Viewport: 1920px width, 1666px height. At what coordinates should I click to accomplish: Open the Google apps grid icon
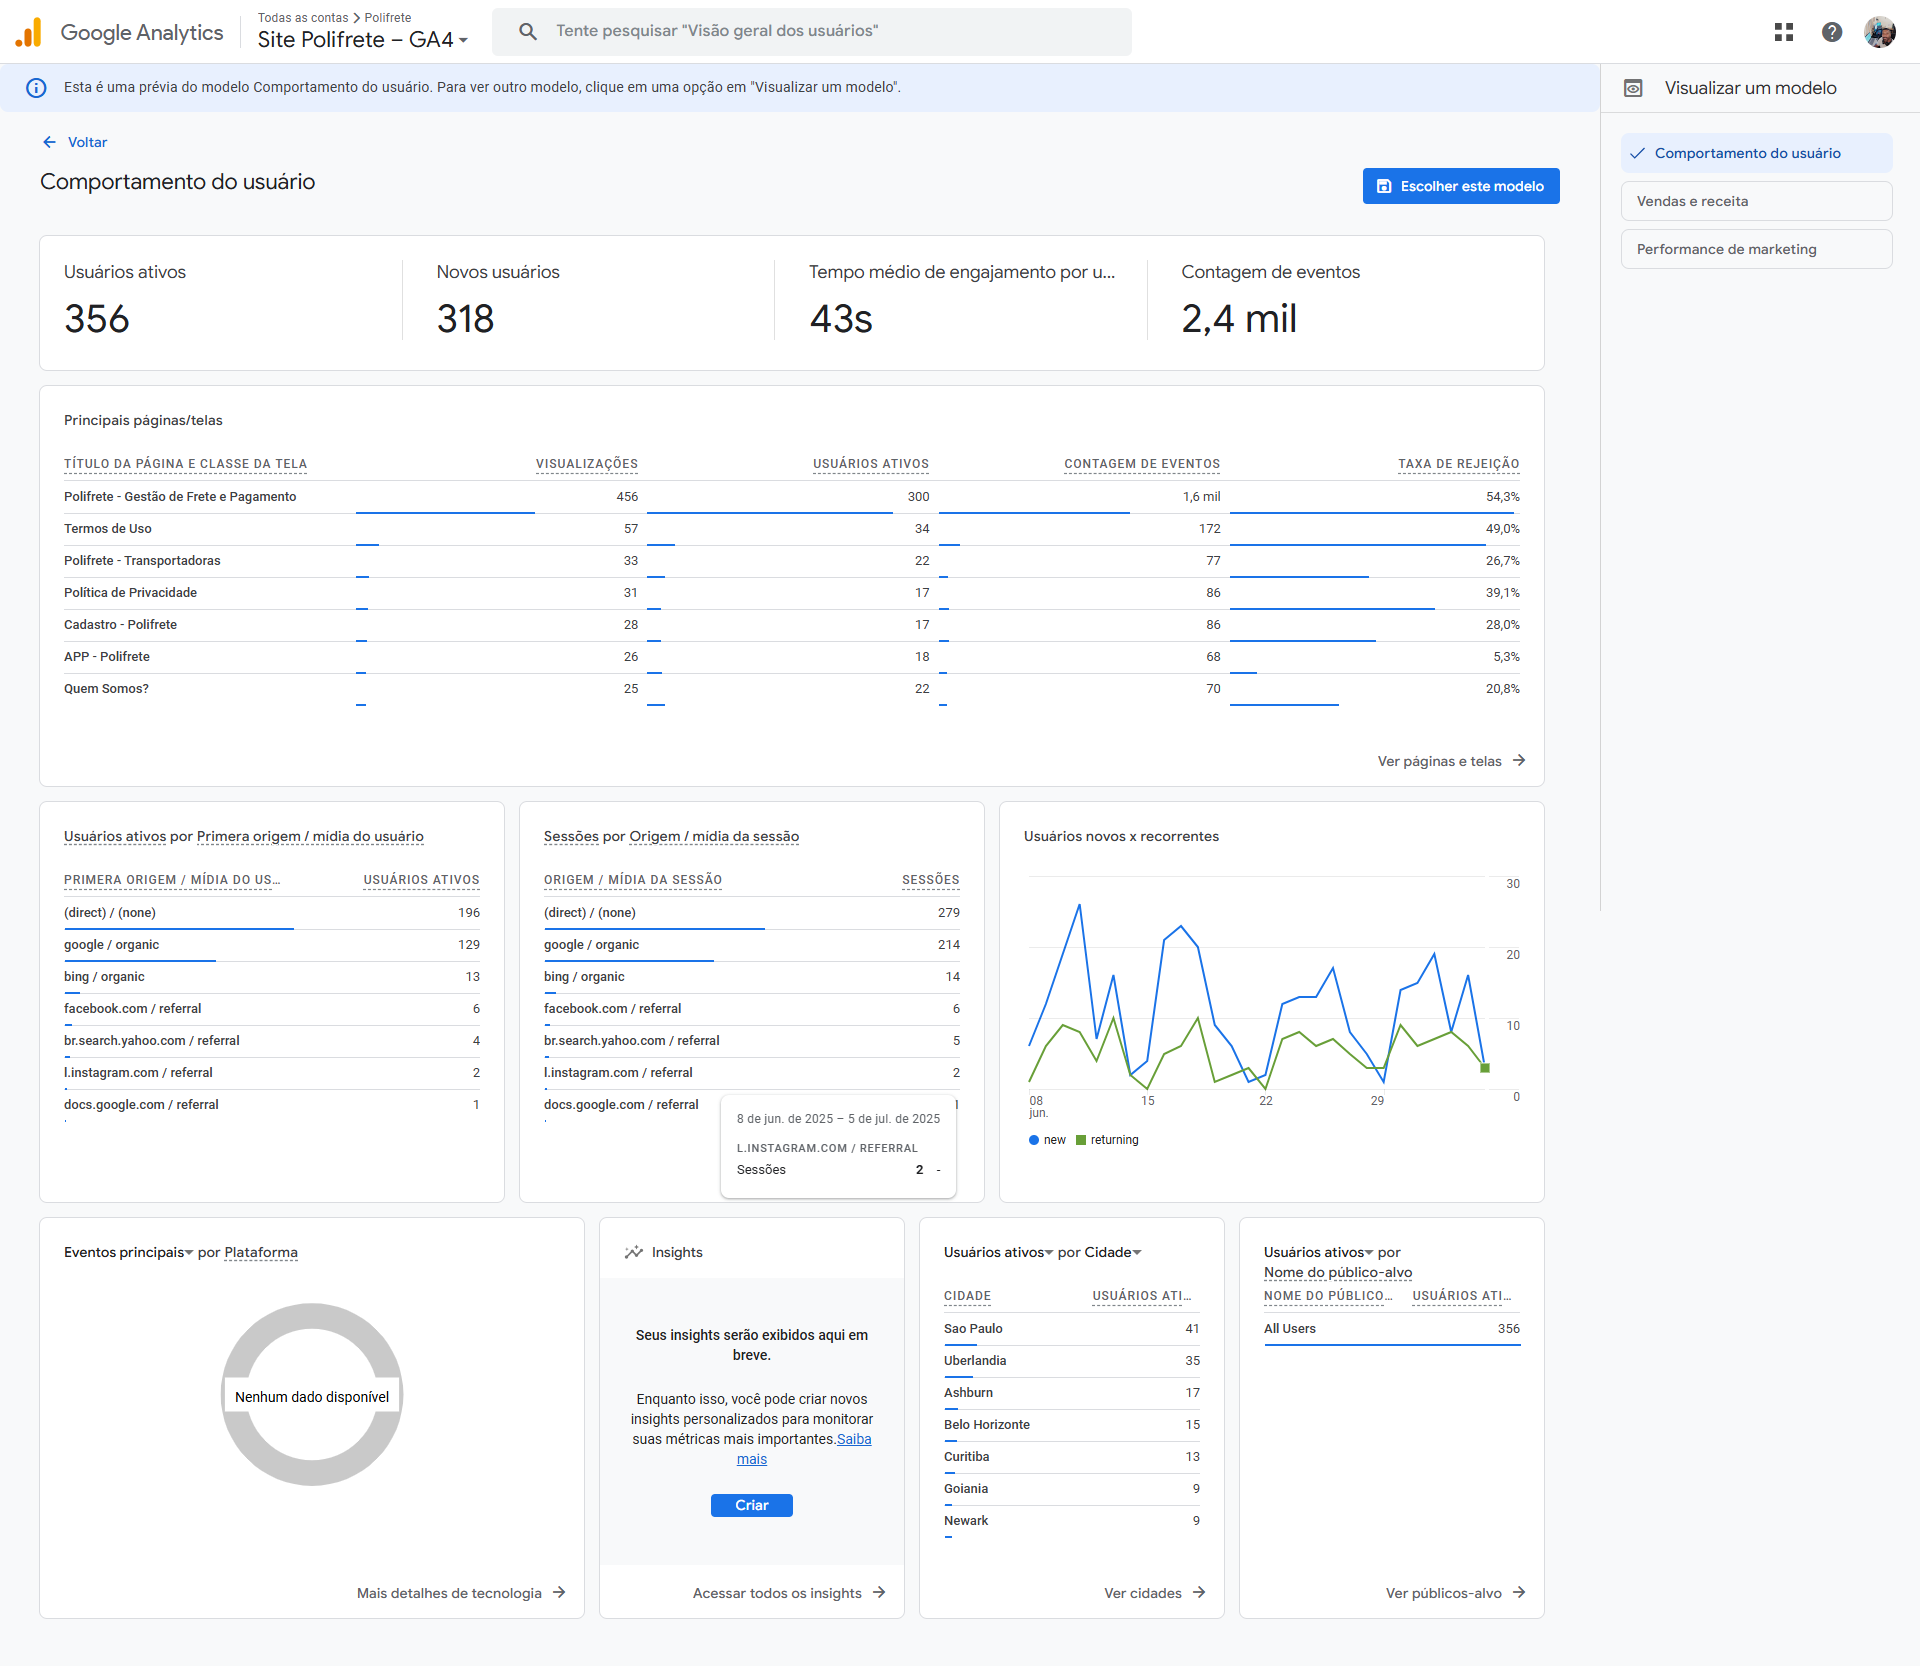click(1784, 32)
